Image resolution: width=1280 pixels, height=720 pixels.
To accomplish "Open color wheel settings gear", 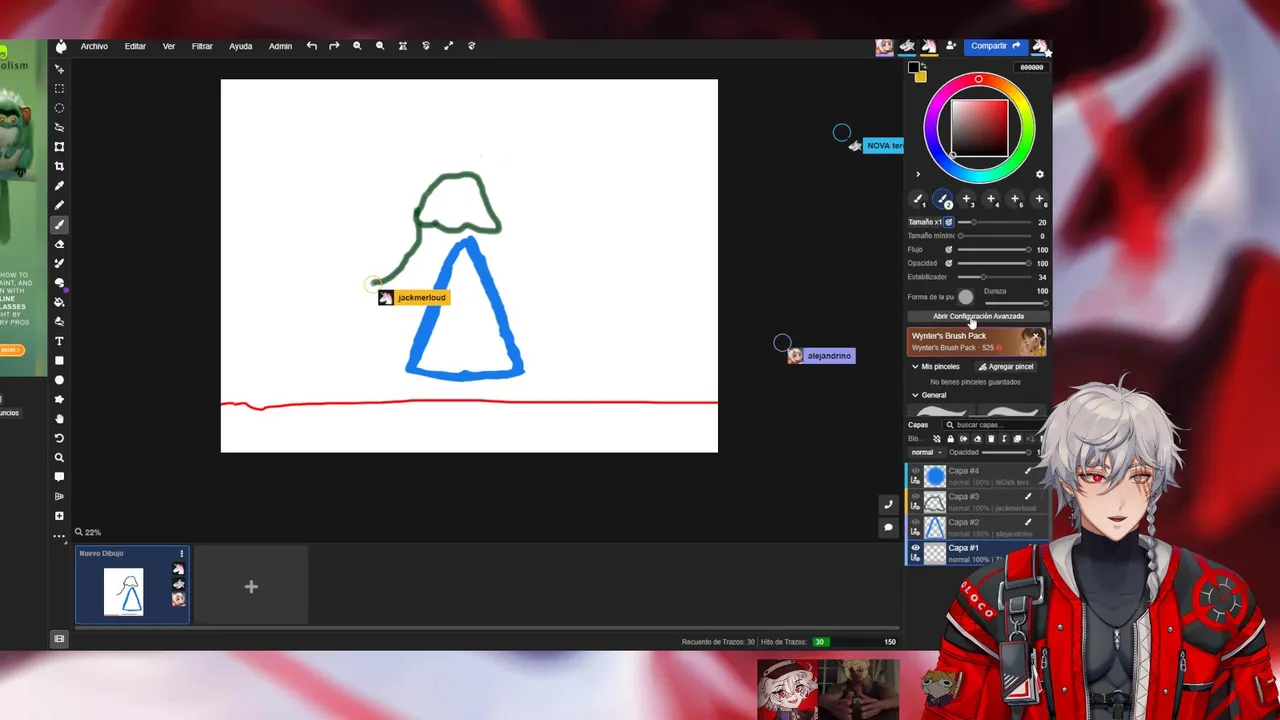I will tap(1039, 174).
